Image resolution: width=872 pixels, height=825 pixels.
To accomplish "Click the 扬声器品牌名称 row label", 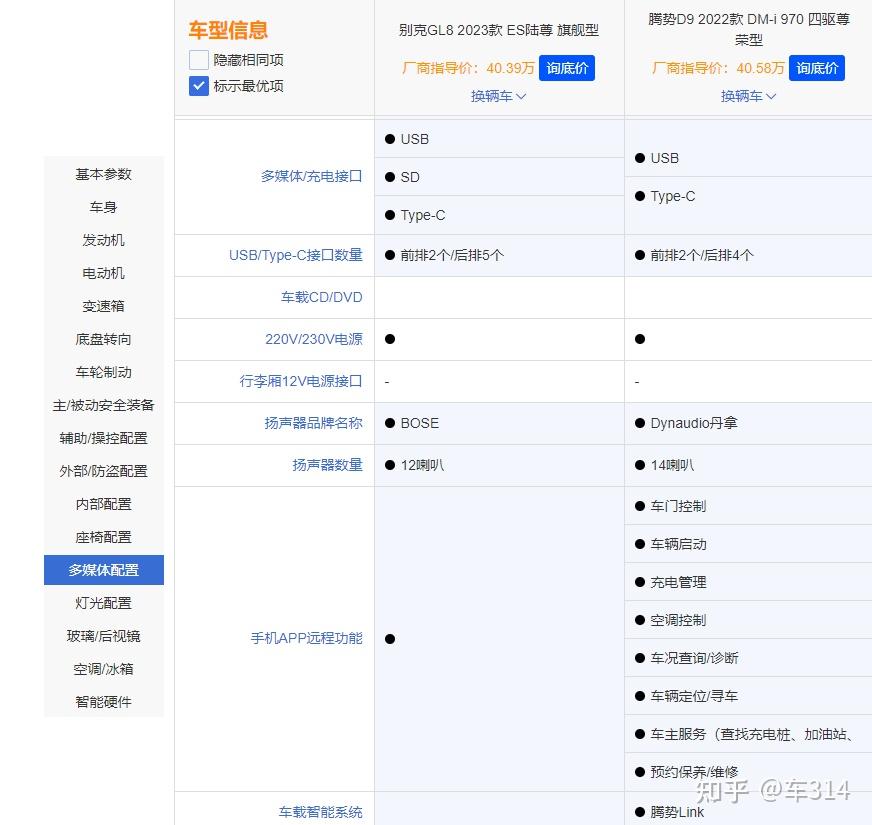I will point(312,422).
